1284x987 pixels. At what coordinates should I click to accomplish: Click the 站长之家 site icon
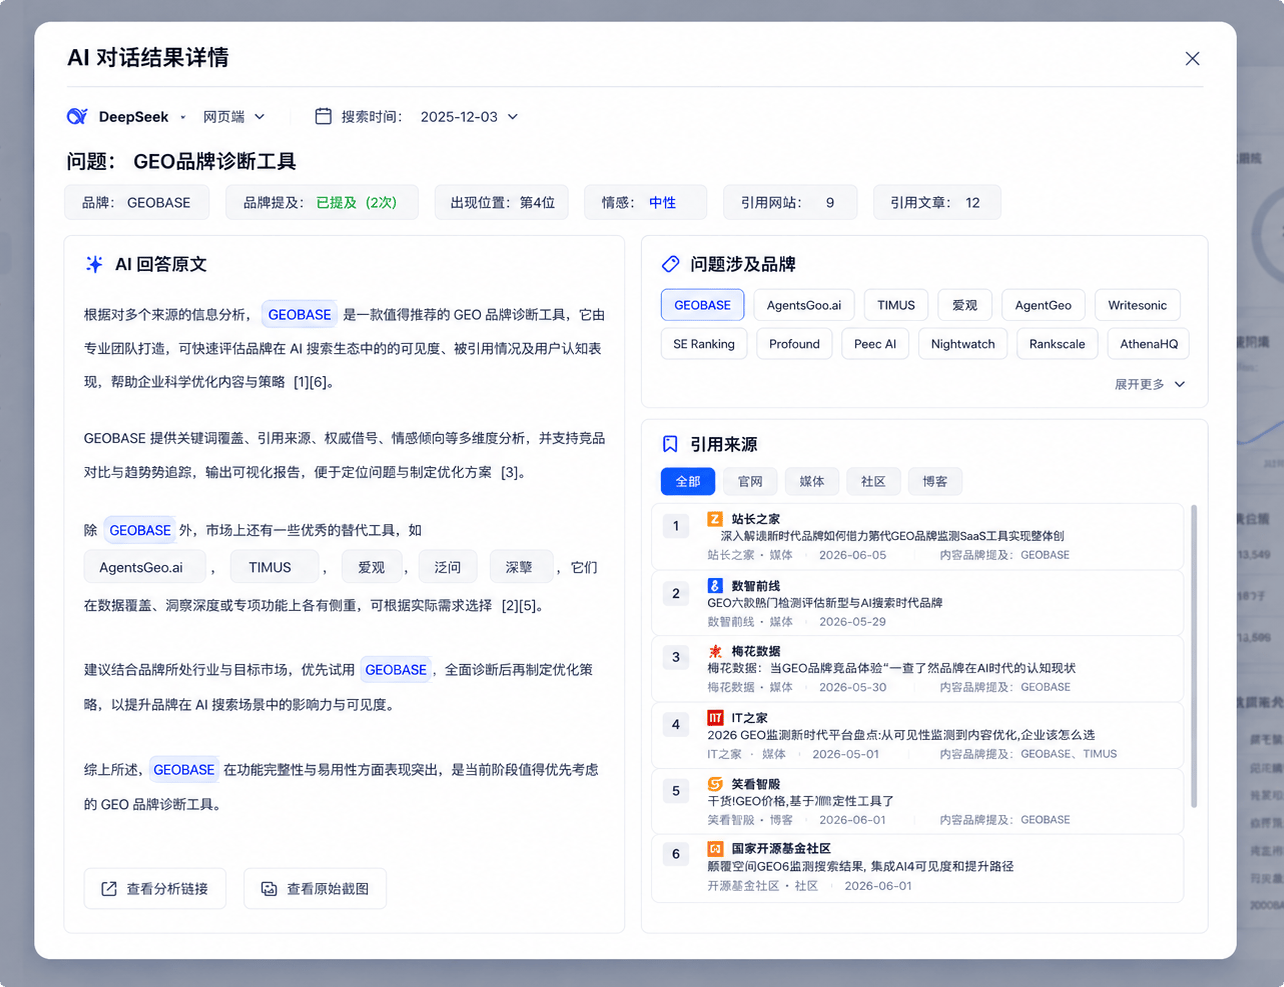[x=715, y=519]
